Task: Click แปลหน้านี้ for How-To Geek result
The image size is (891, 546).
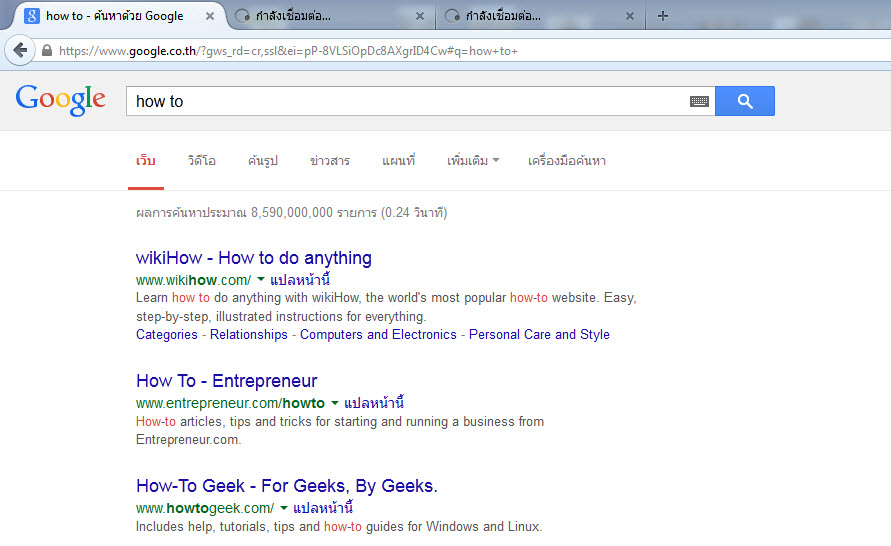Action: (323, 507)
